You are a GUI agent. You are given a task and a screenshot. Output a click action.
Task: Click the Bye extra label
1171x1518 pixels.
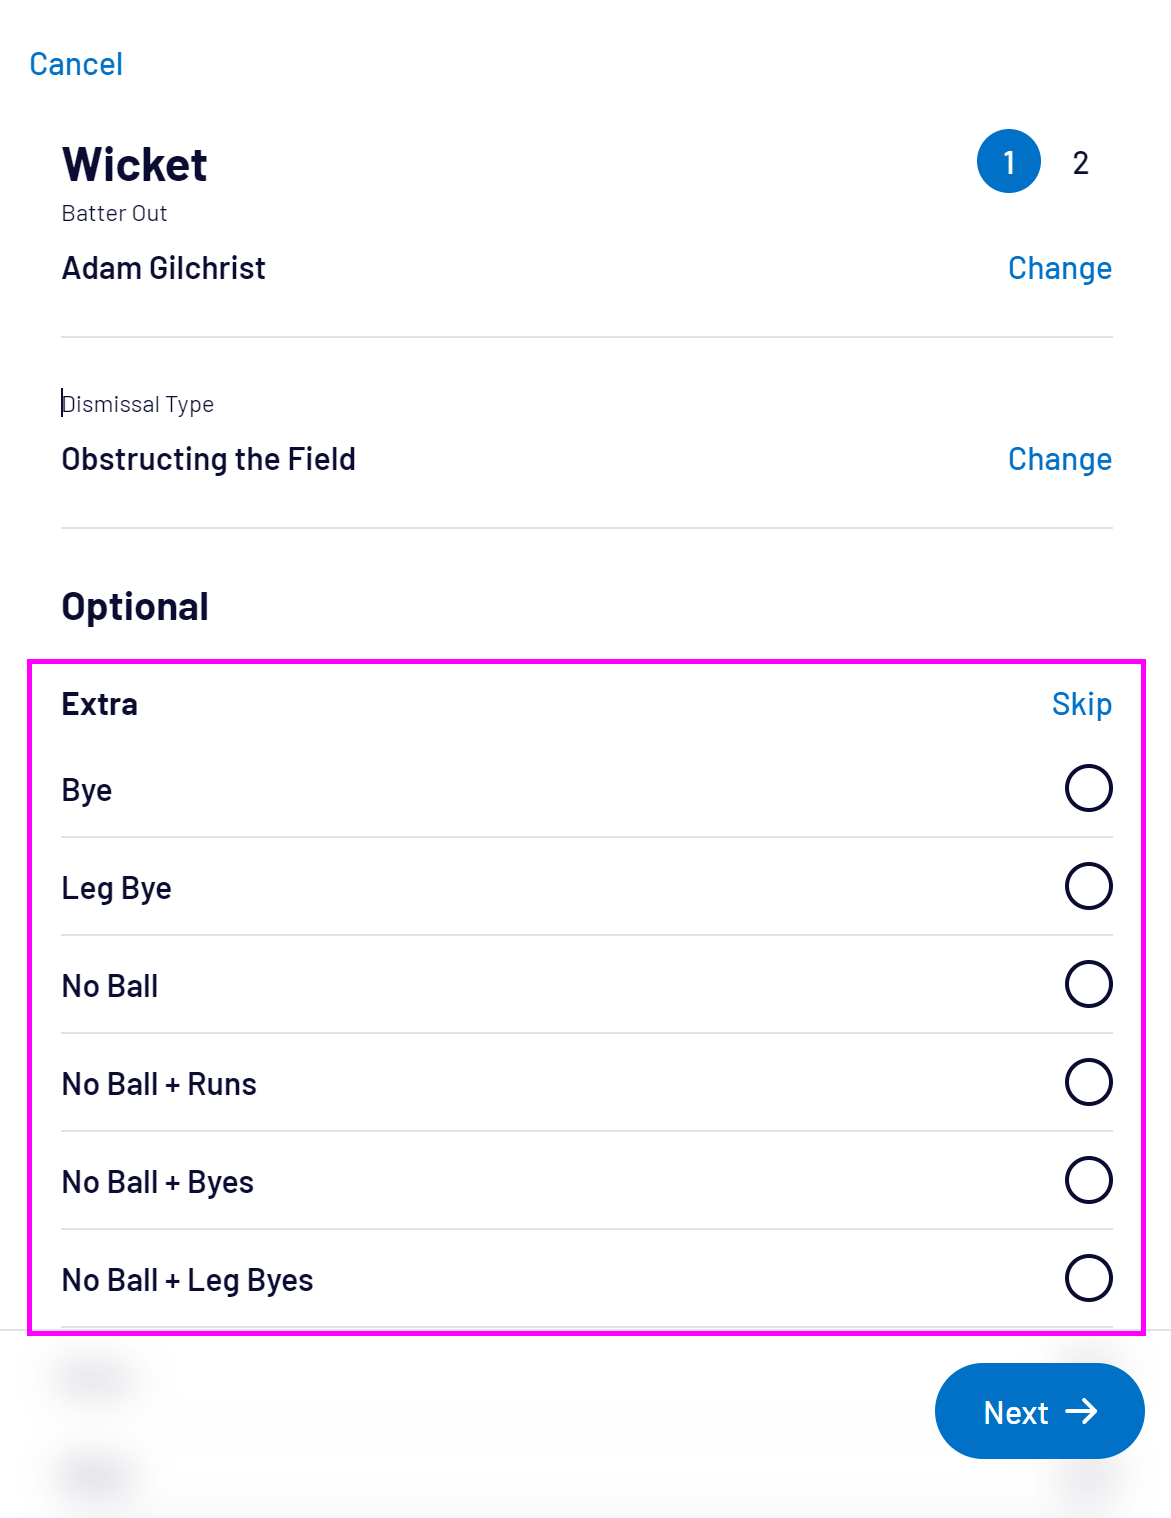(87, 790)
